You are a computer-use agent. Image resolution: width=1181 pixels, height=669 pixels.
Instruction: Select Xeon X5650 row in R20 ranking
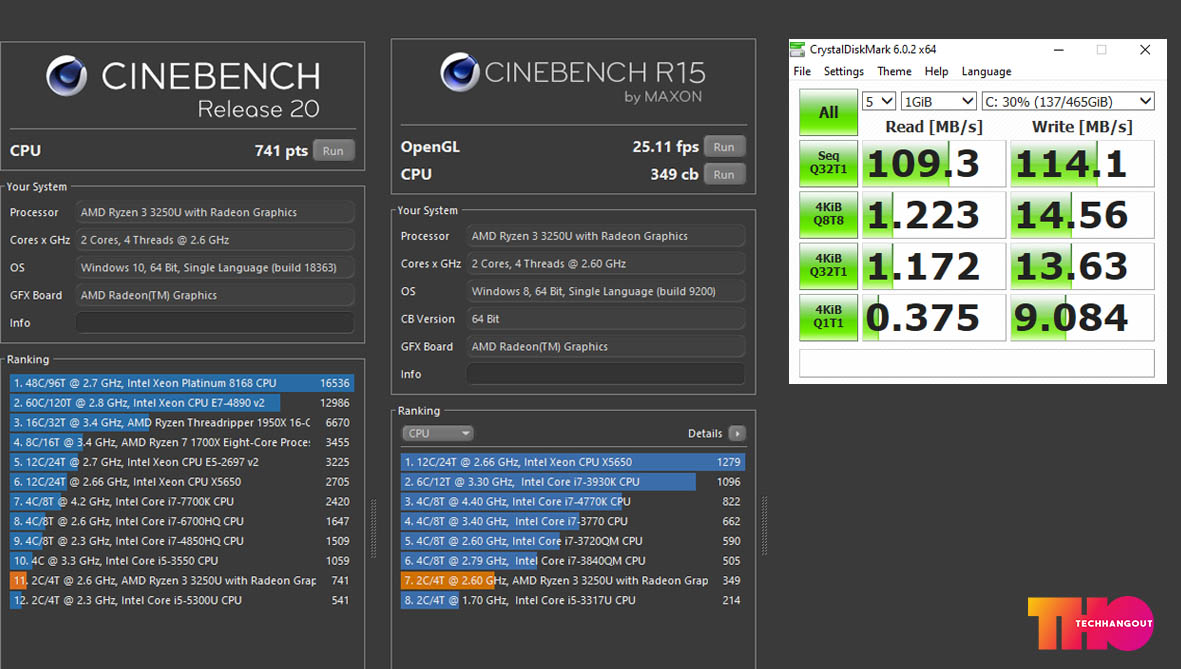182,481
